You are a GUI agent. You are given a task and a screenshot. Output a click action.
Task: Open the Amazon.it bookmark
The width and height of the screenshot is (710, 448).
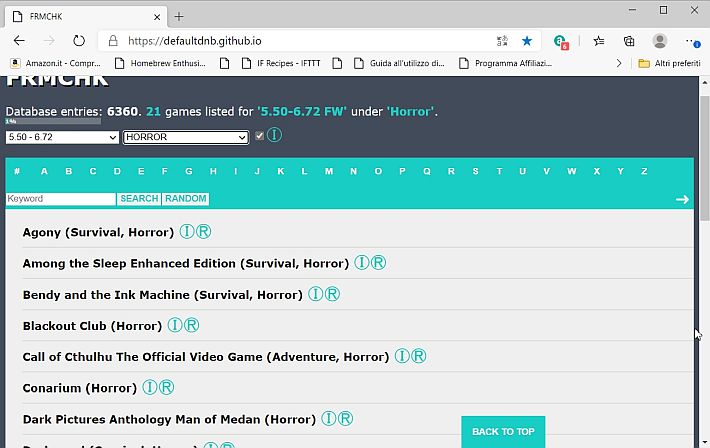[x=56, y=63]
